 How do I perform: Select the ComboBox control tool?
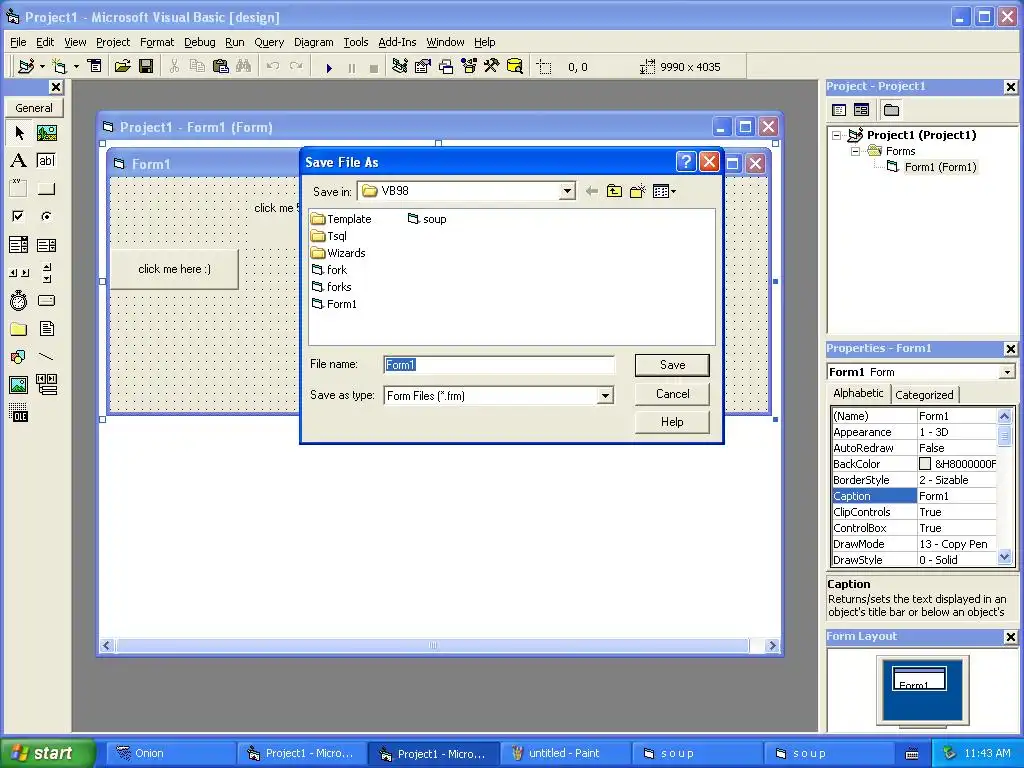pyautogui.click(x=19, y=245)
